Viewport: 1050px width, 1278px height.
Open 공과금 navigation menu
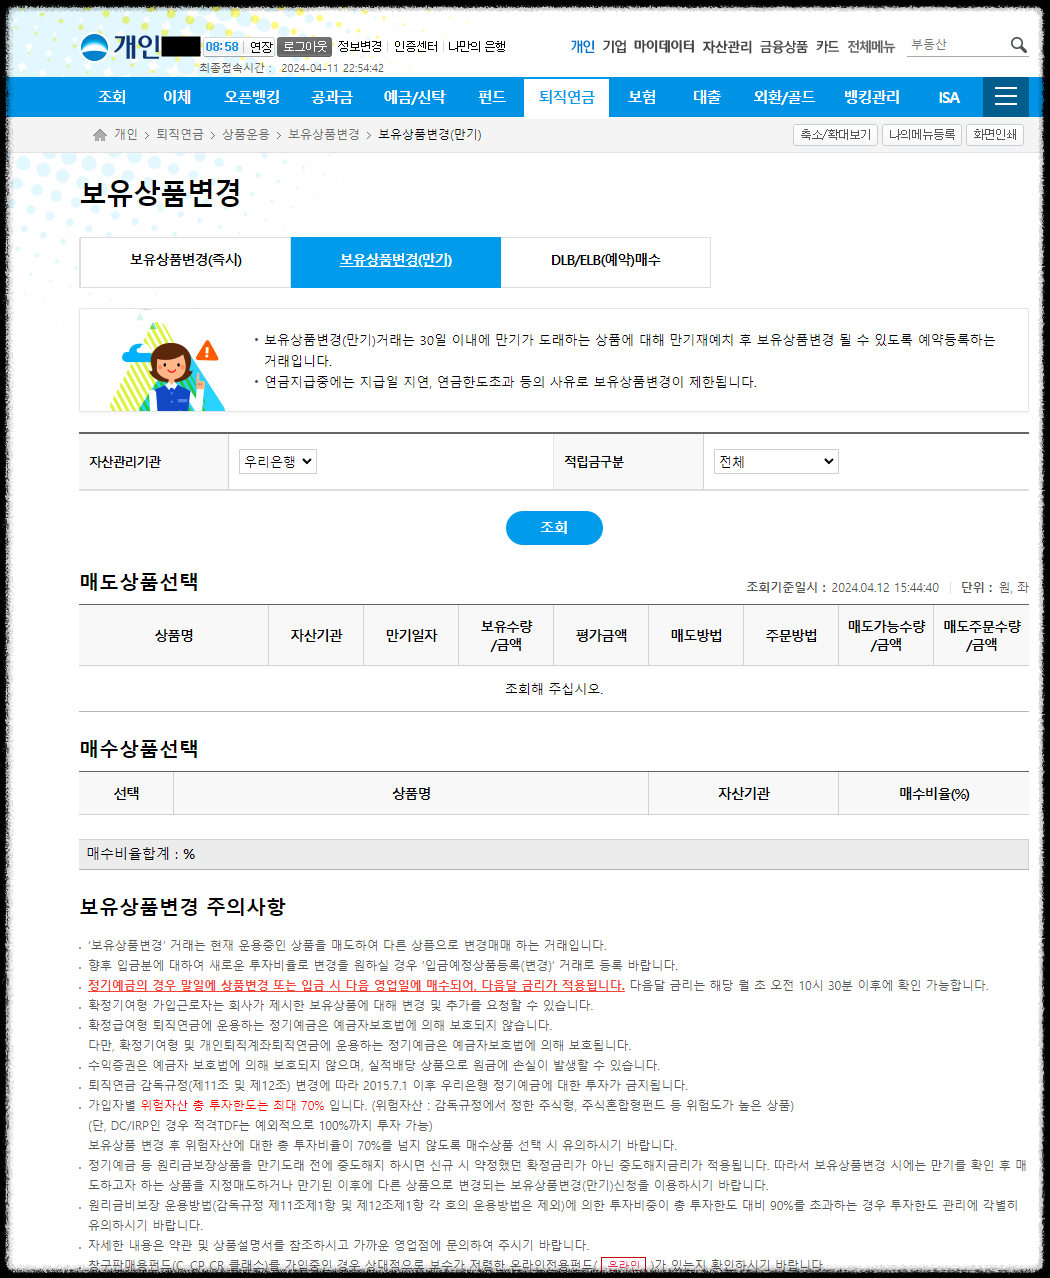point(332,97)
